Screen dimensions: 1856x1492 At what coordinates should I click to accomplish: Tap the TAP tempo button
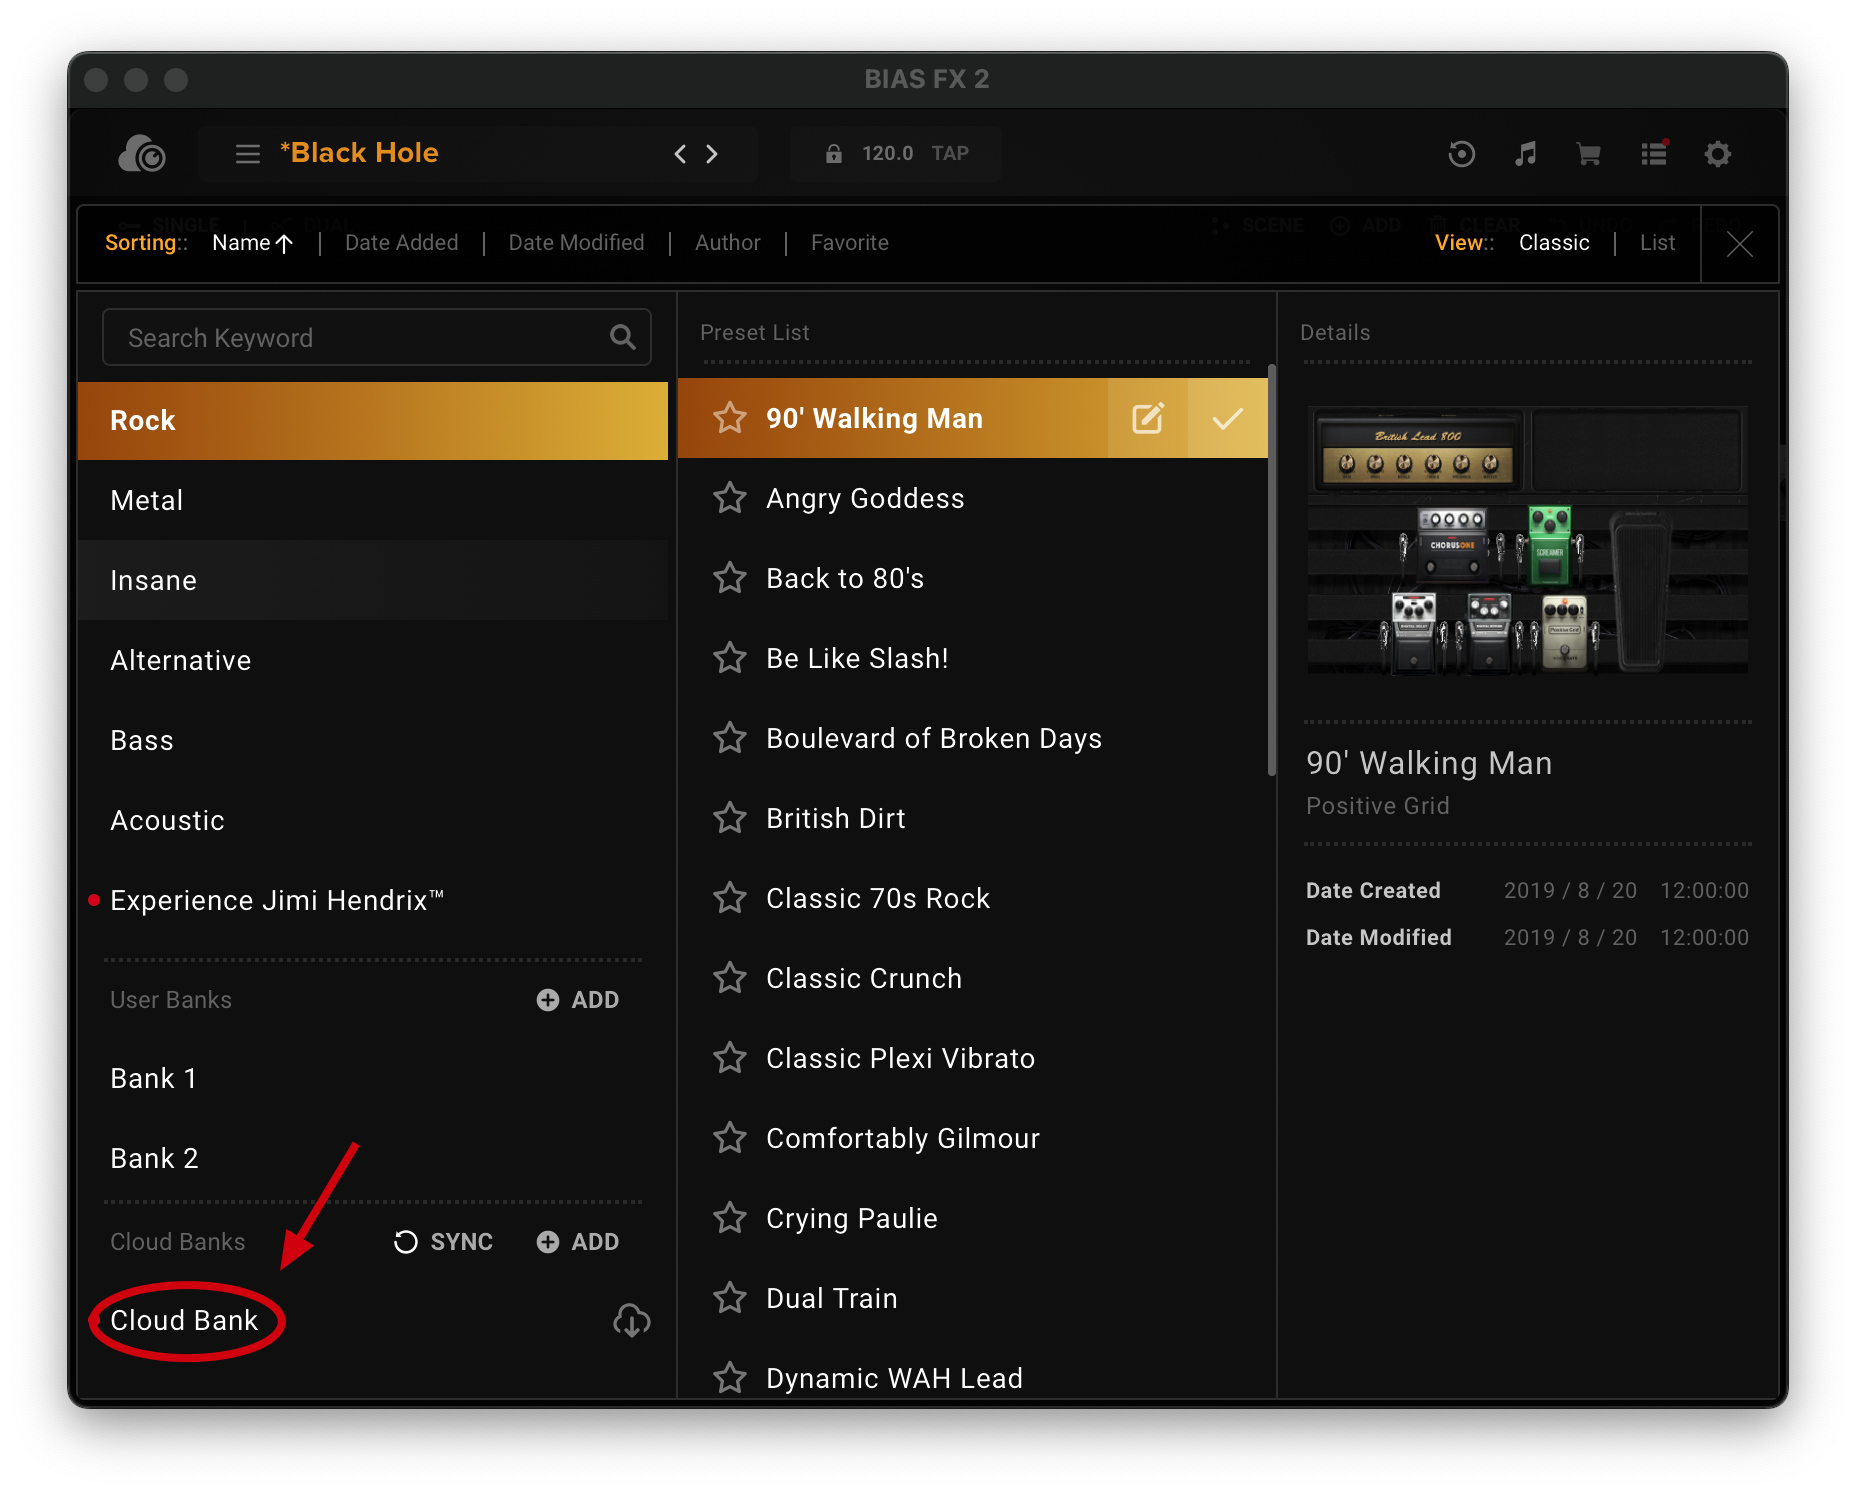pyautogui.click(x=950, y=153)
